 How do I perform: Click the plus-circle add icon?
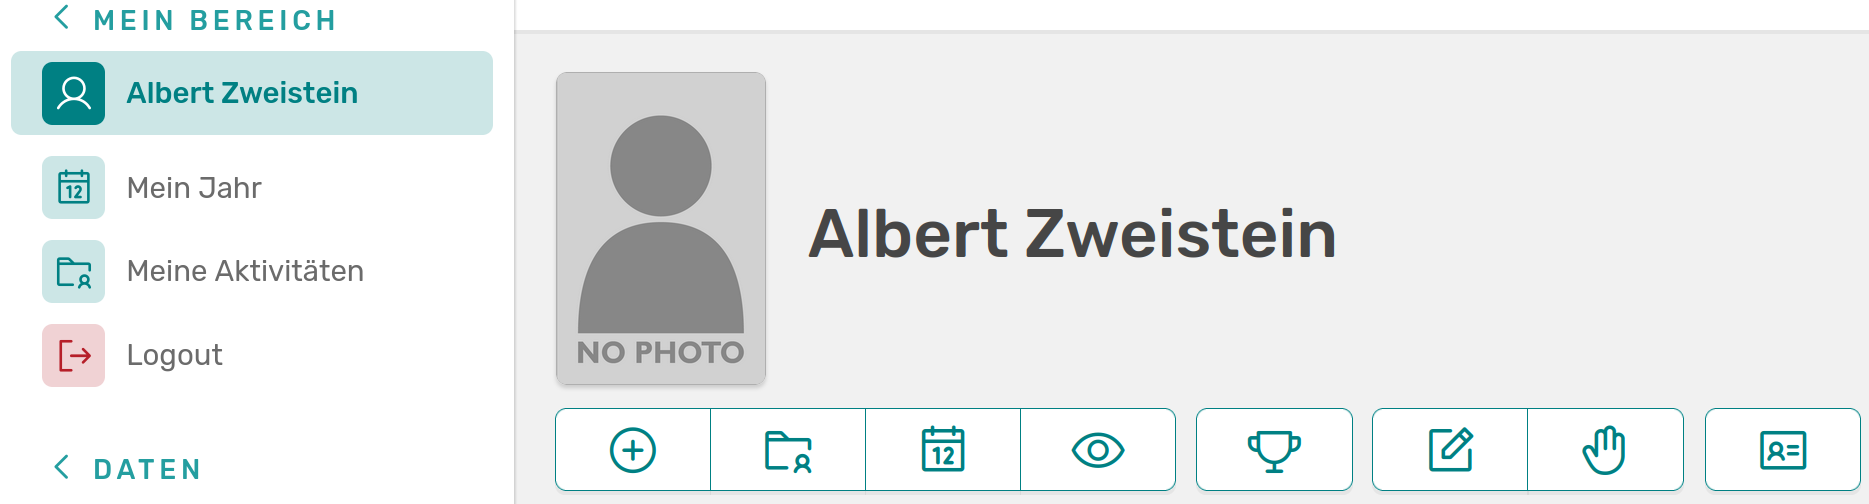633,450
